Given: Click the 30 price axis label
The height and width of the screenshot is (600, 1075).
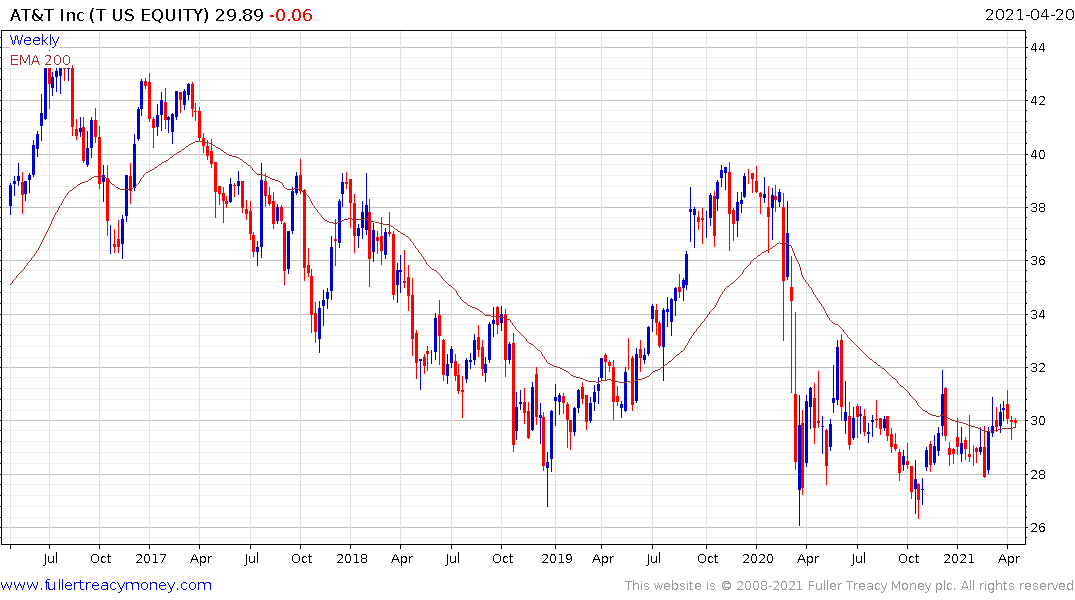Looking at the screenshot, I should pos(1037,421).
